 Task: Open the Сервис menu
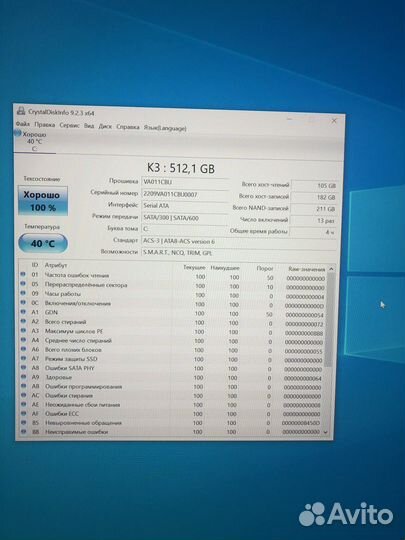point(69,125)
